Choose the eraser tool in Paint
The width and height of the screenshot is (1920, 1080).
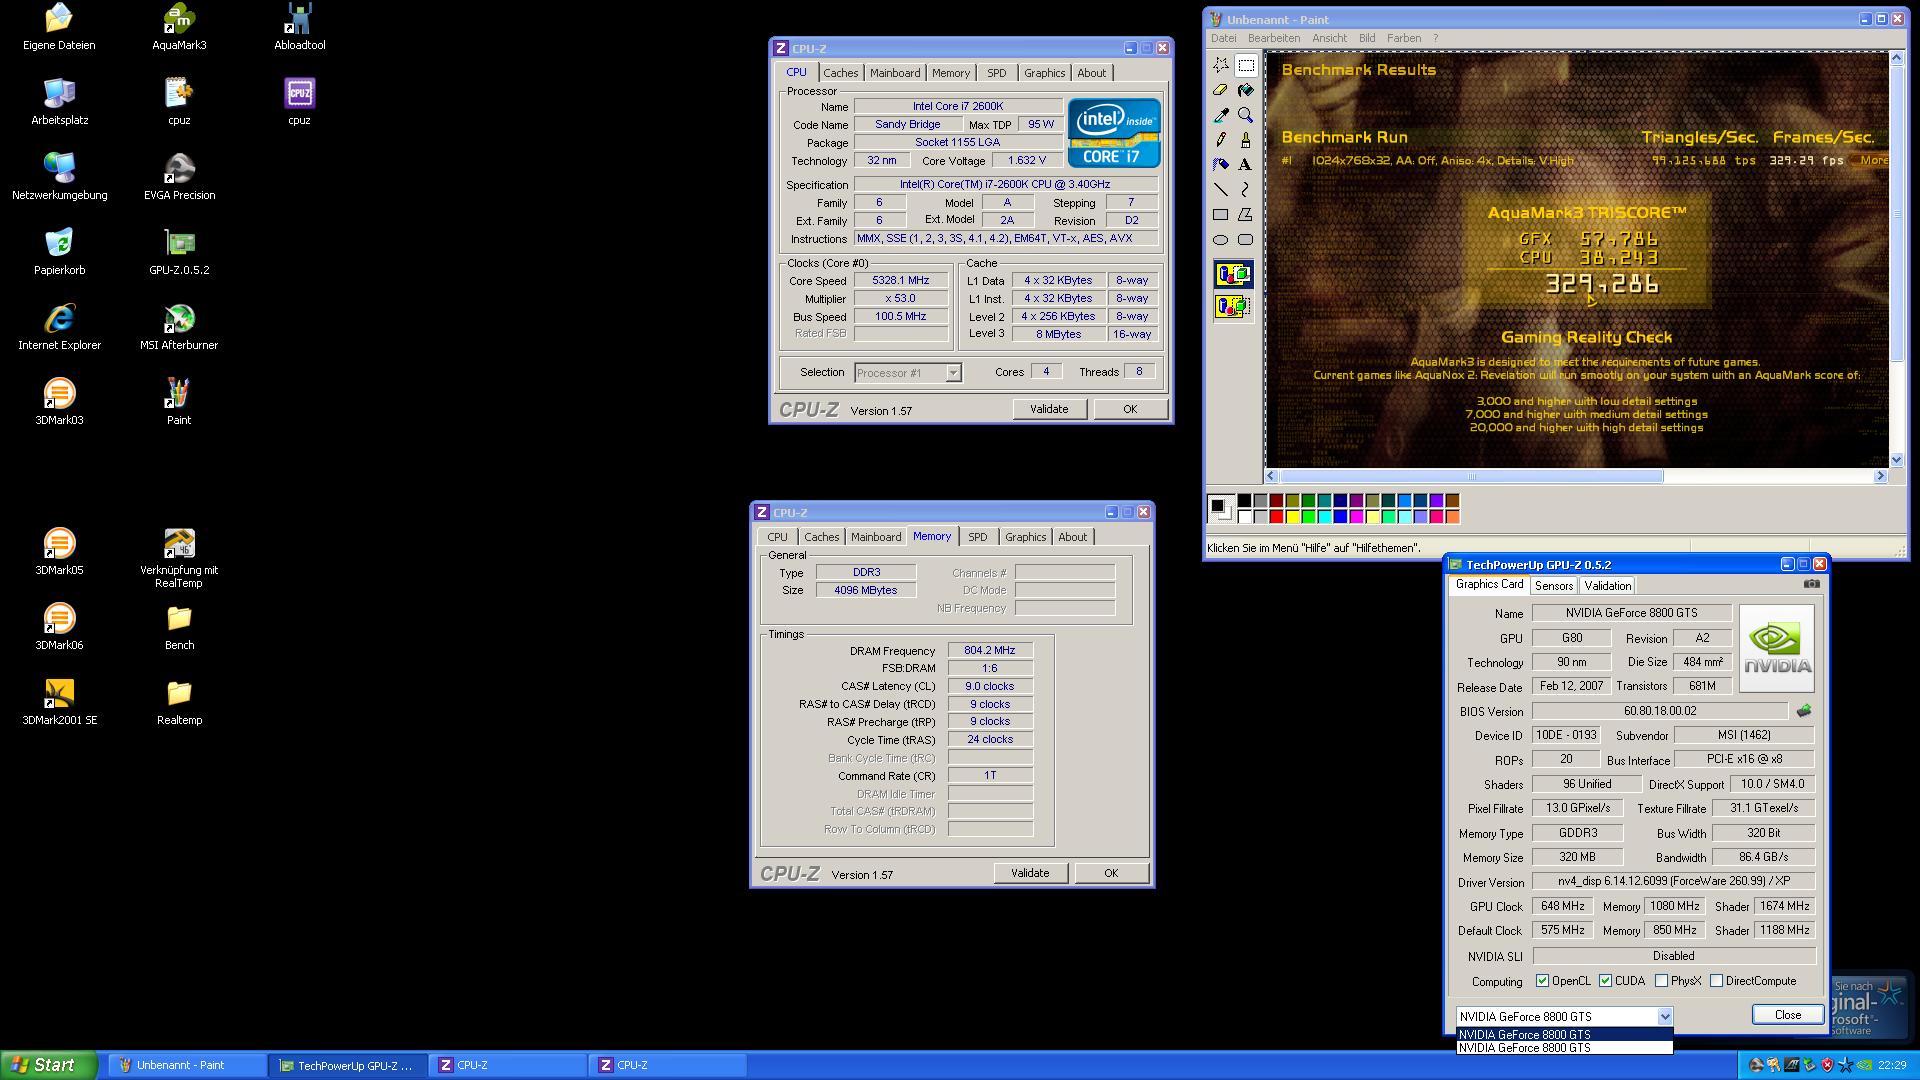[1221, 90]
